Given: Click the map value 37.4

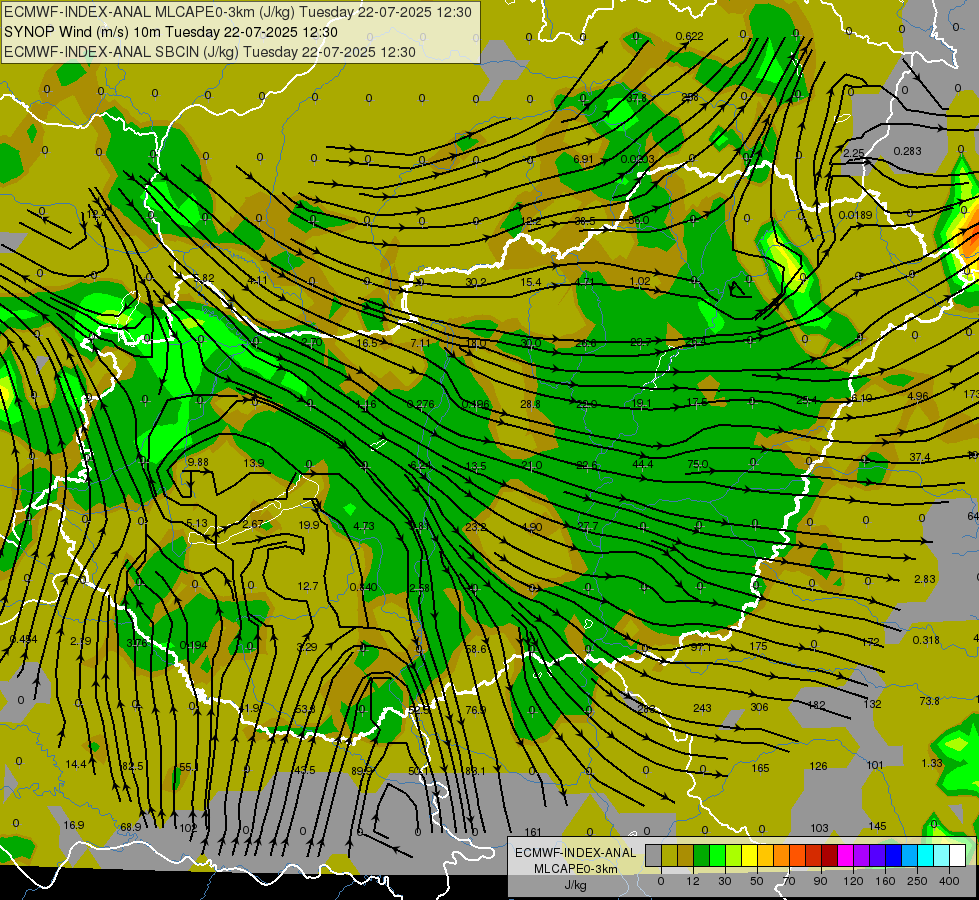Looking at the screenshot, I should point(919,458).
